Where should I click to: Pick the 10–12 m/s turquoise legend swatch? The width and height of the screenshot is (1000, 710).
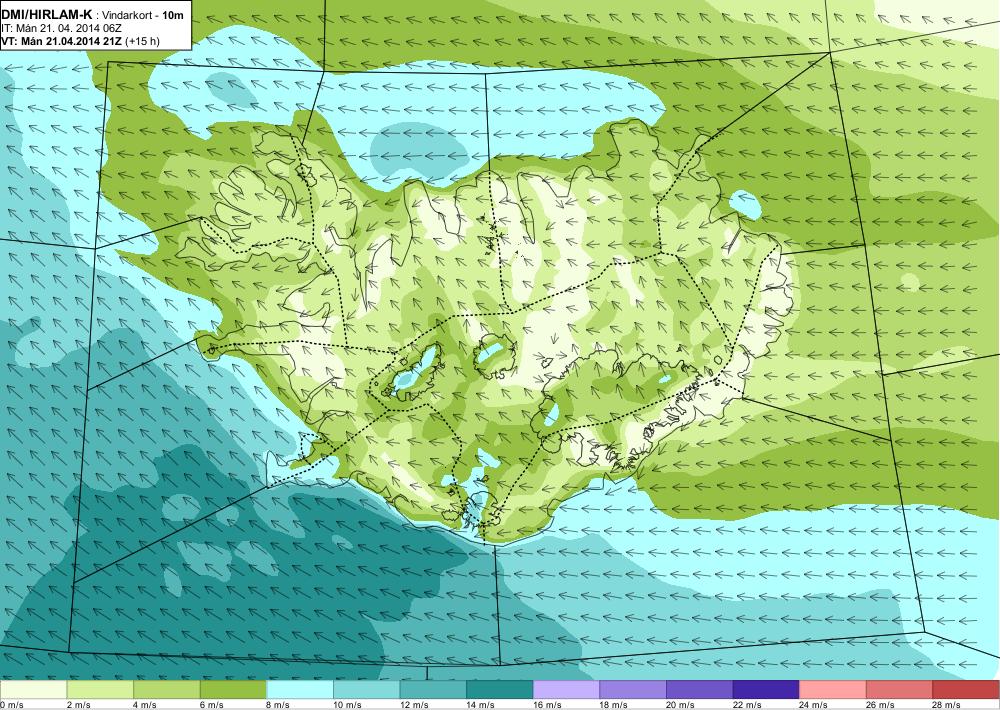coord(367,690)
